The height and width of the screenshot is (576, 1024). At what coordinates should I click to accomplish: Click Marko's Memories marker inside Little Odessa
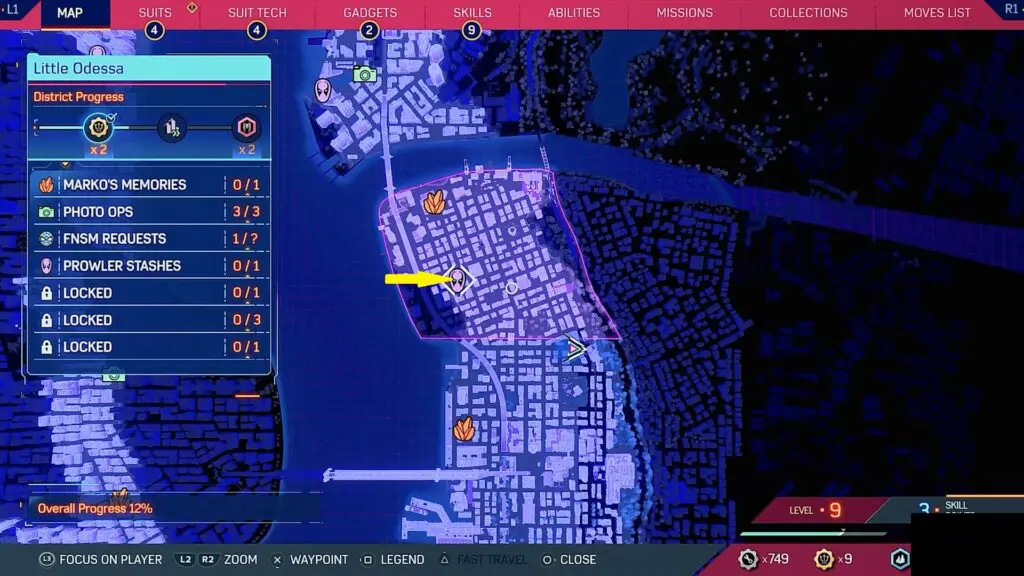point(434,202)
